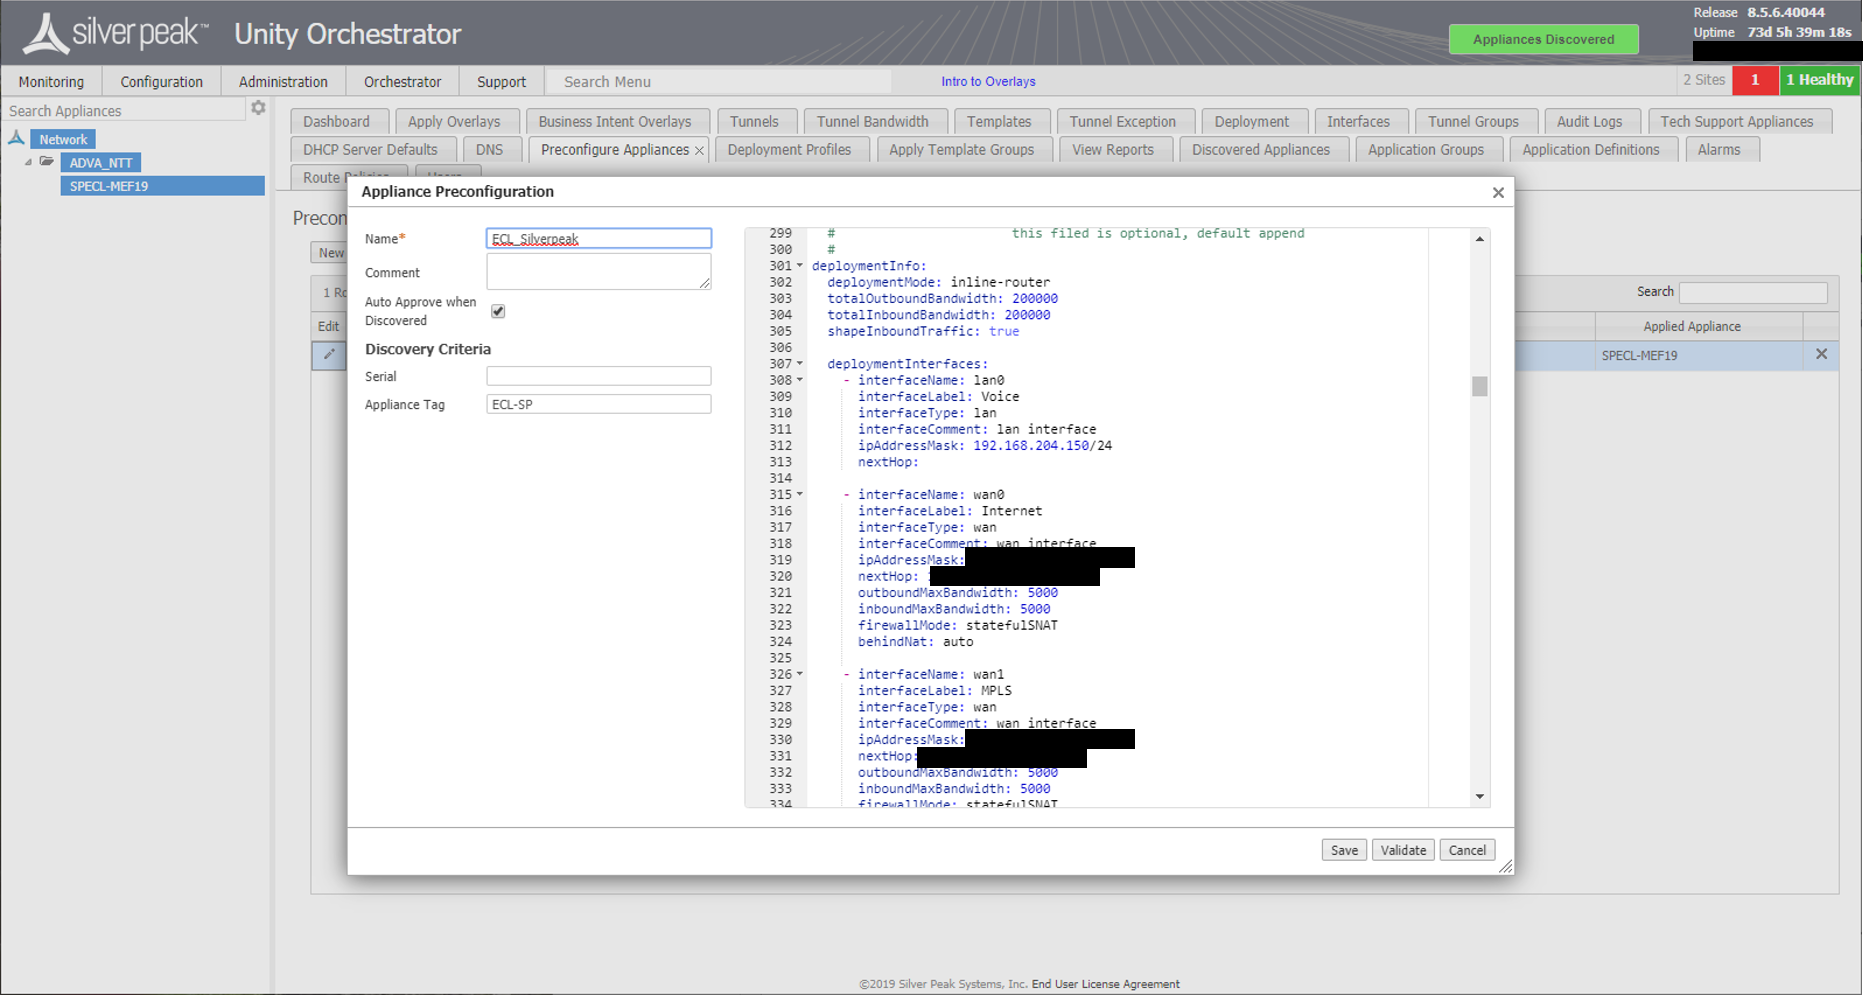The width and height of the screenshot is (1863, 995).
Task: Close the Preconfigure Appliances tab X
Action: [x=699, y=150]
